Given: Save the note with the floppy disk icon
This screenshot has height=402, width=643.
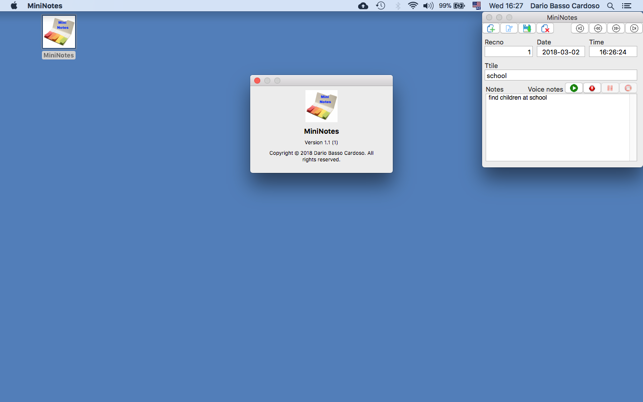Looking at the screenshot, I should [x=527, y=28].
